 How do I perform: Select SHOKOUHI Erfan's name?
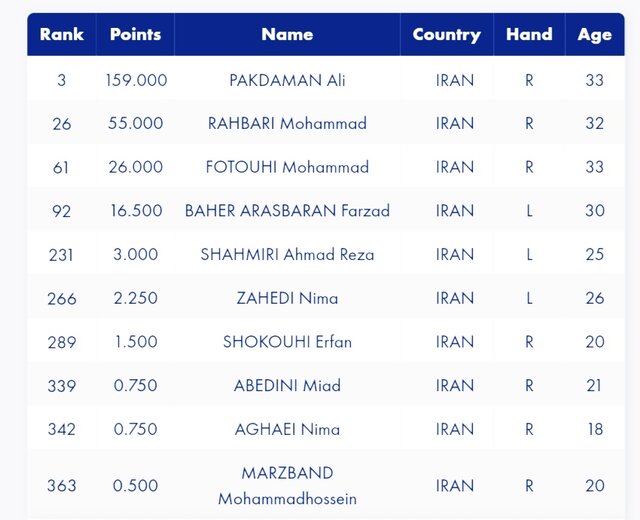(x=287, y=342)
